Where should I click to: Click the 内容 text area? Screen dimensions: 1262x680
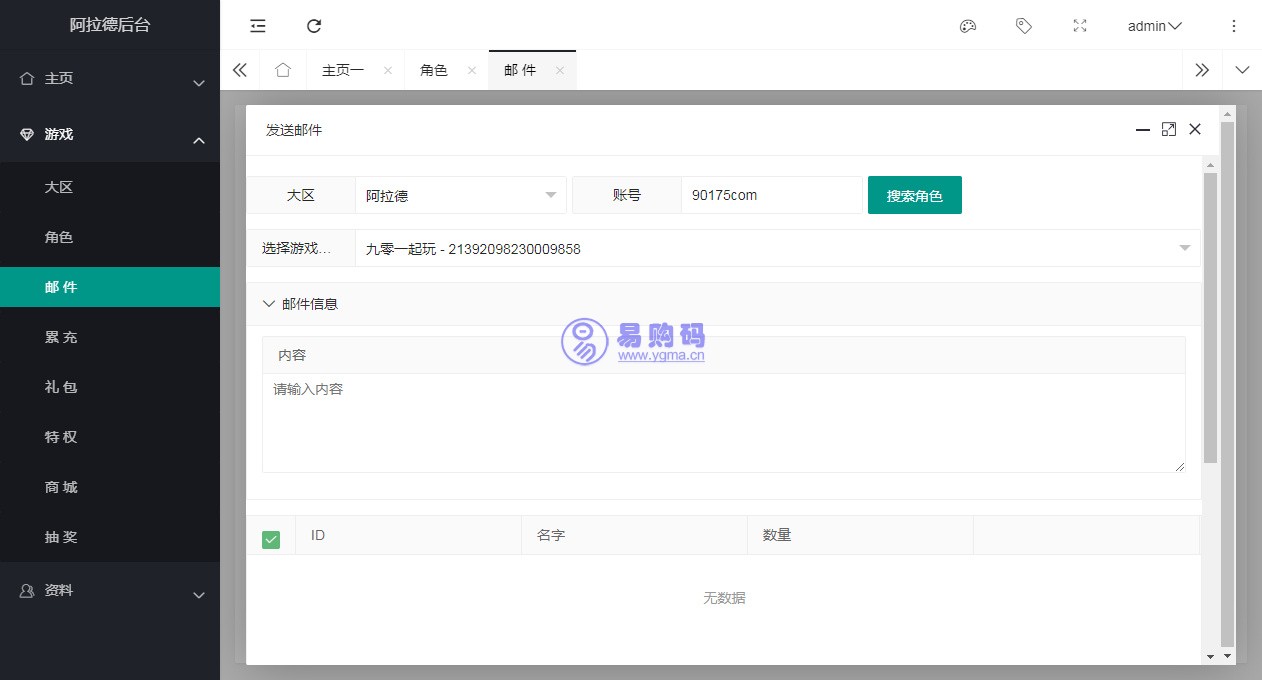click(x=723, y=422)
